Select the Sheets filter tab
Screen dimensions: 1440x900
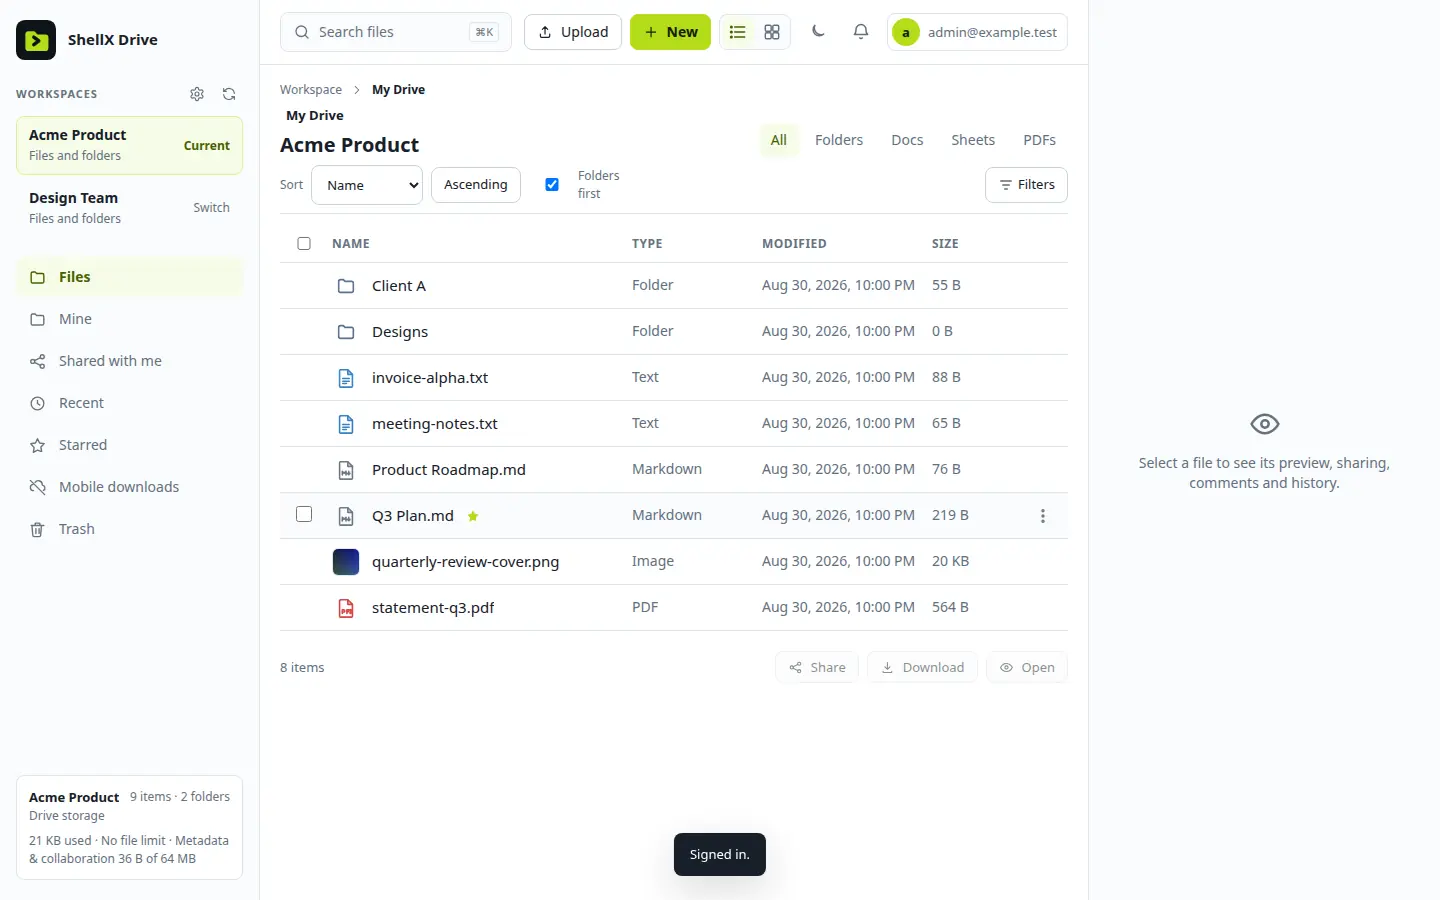pos(973,140)
